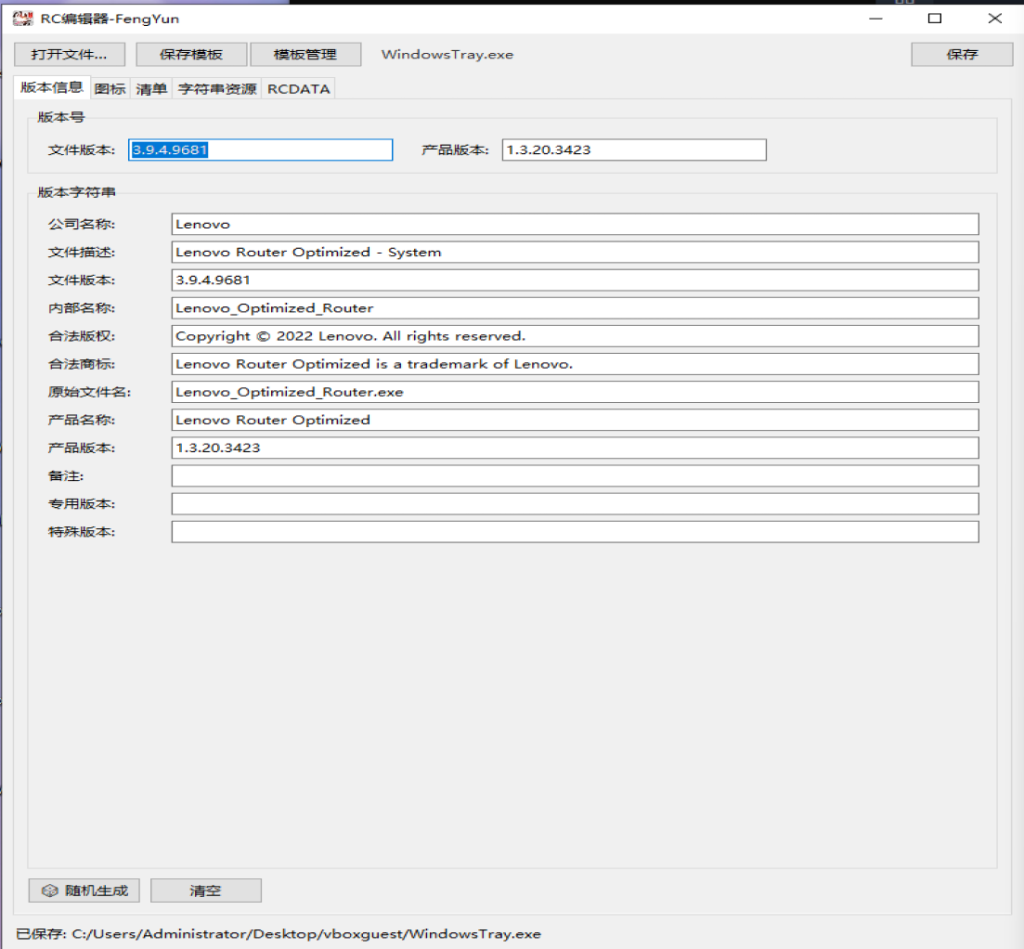Click the 保存模板 button

click(x=191, y=54)
